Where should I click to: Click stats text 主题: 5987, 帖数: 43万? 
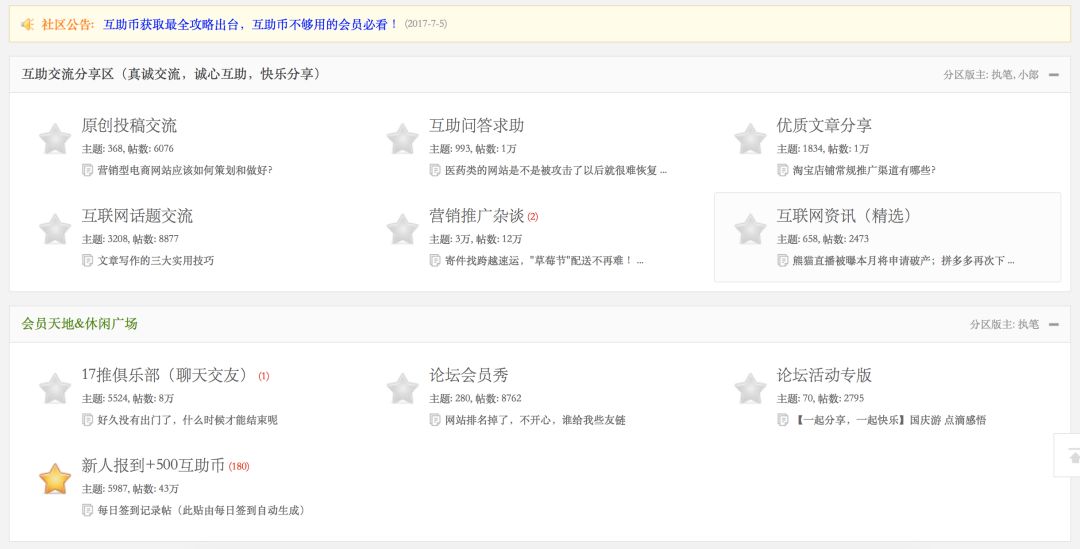130,488
